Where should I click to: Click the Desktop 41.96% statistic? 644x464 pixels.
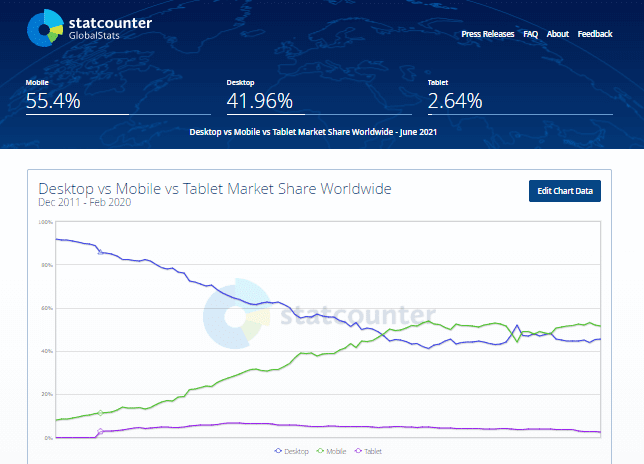click(259, 100)
